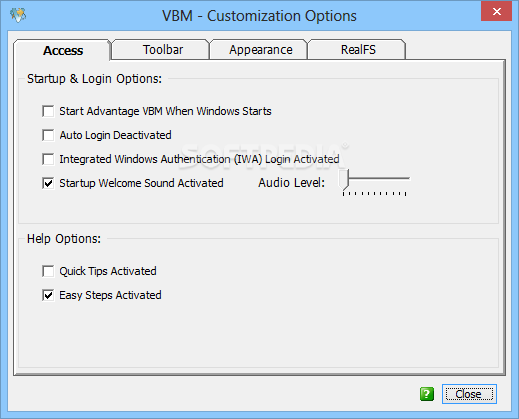Open help with the green question mark icon
The height and width of the screenshot is (419, 519).
427,394
